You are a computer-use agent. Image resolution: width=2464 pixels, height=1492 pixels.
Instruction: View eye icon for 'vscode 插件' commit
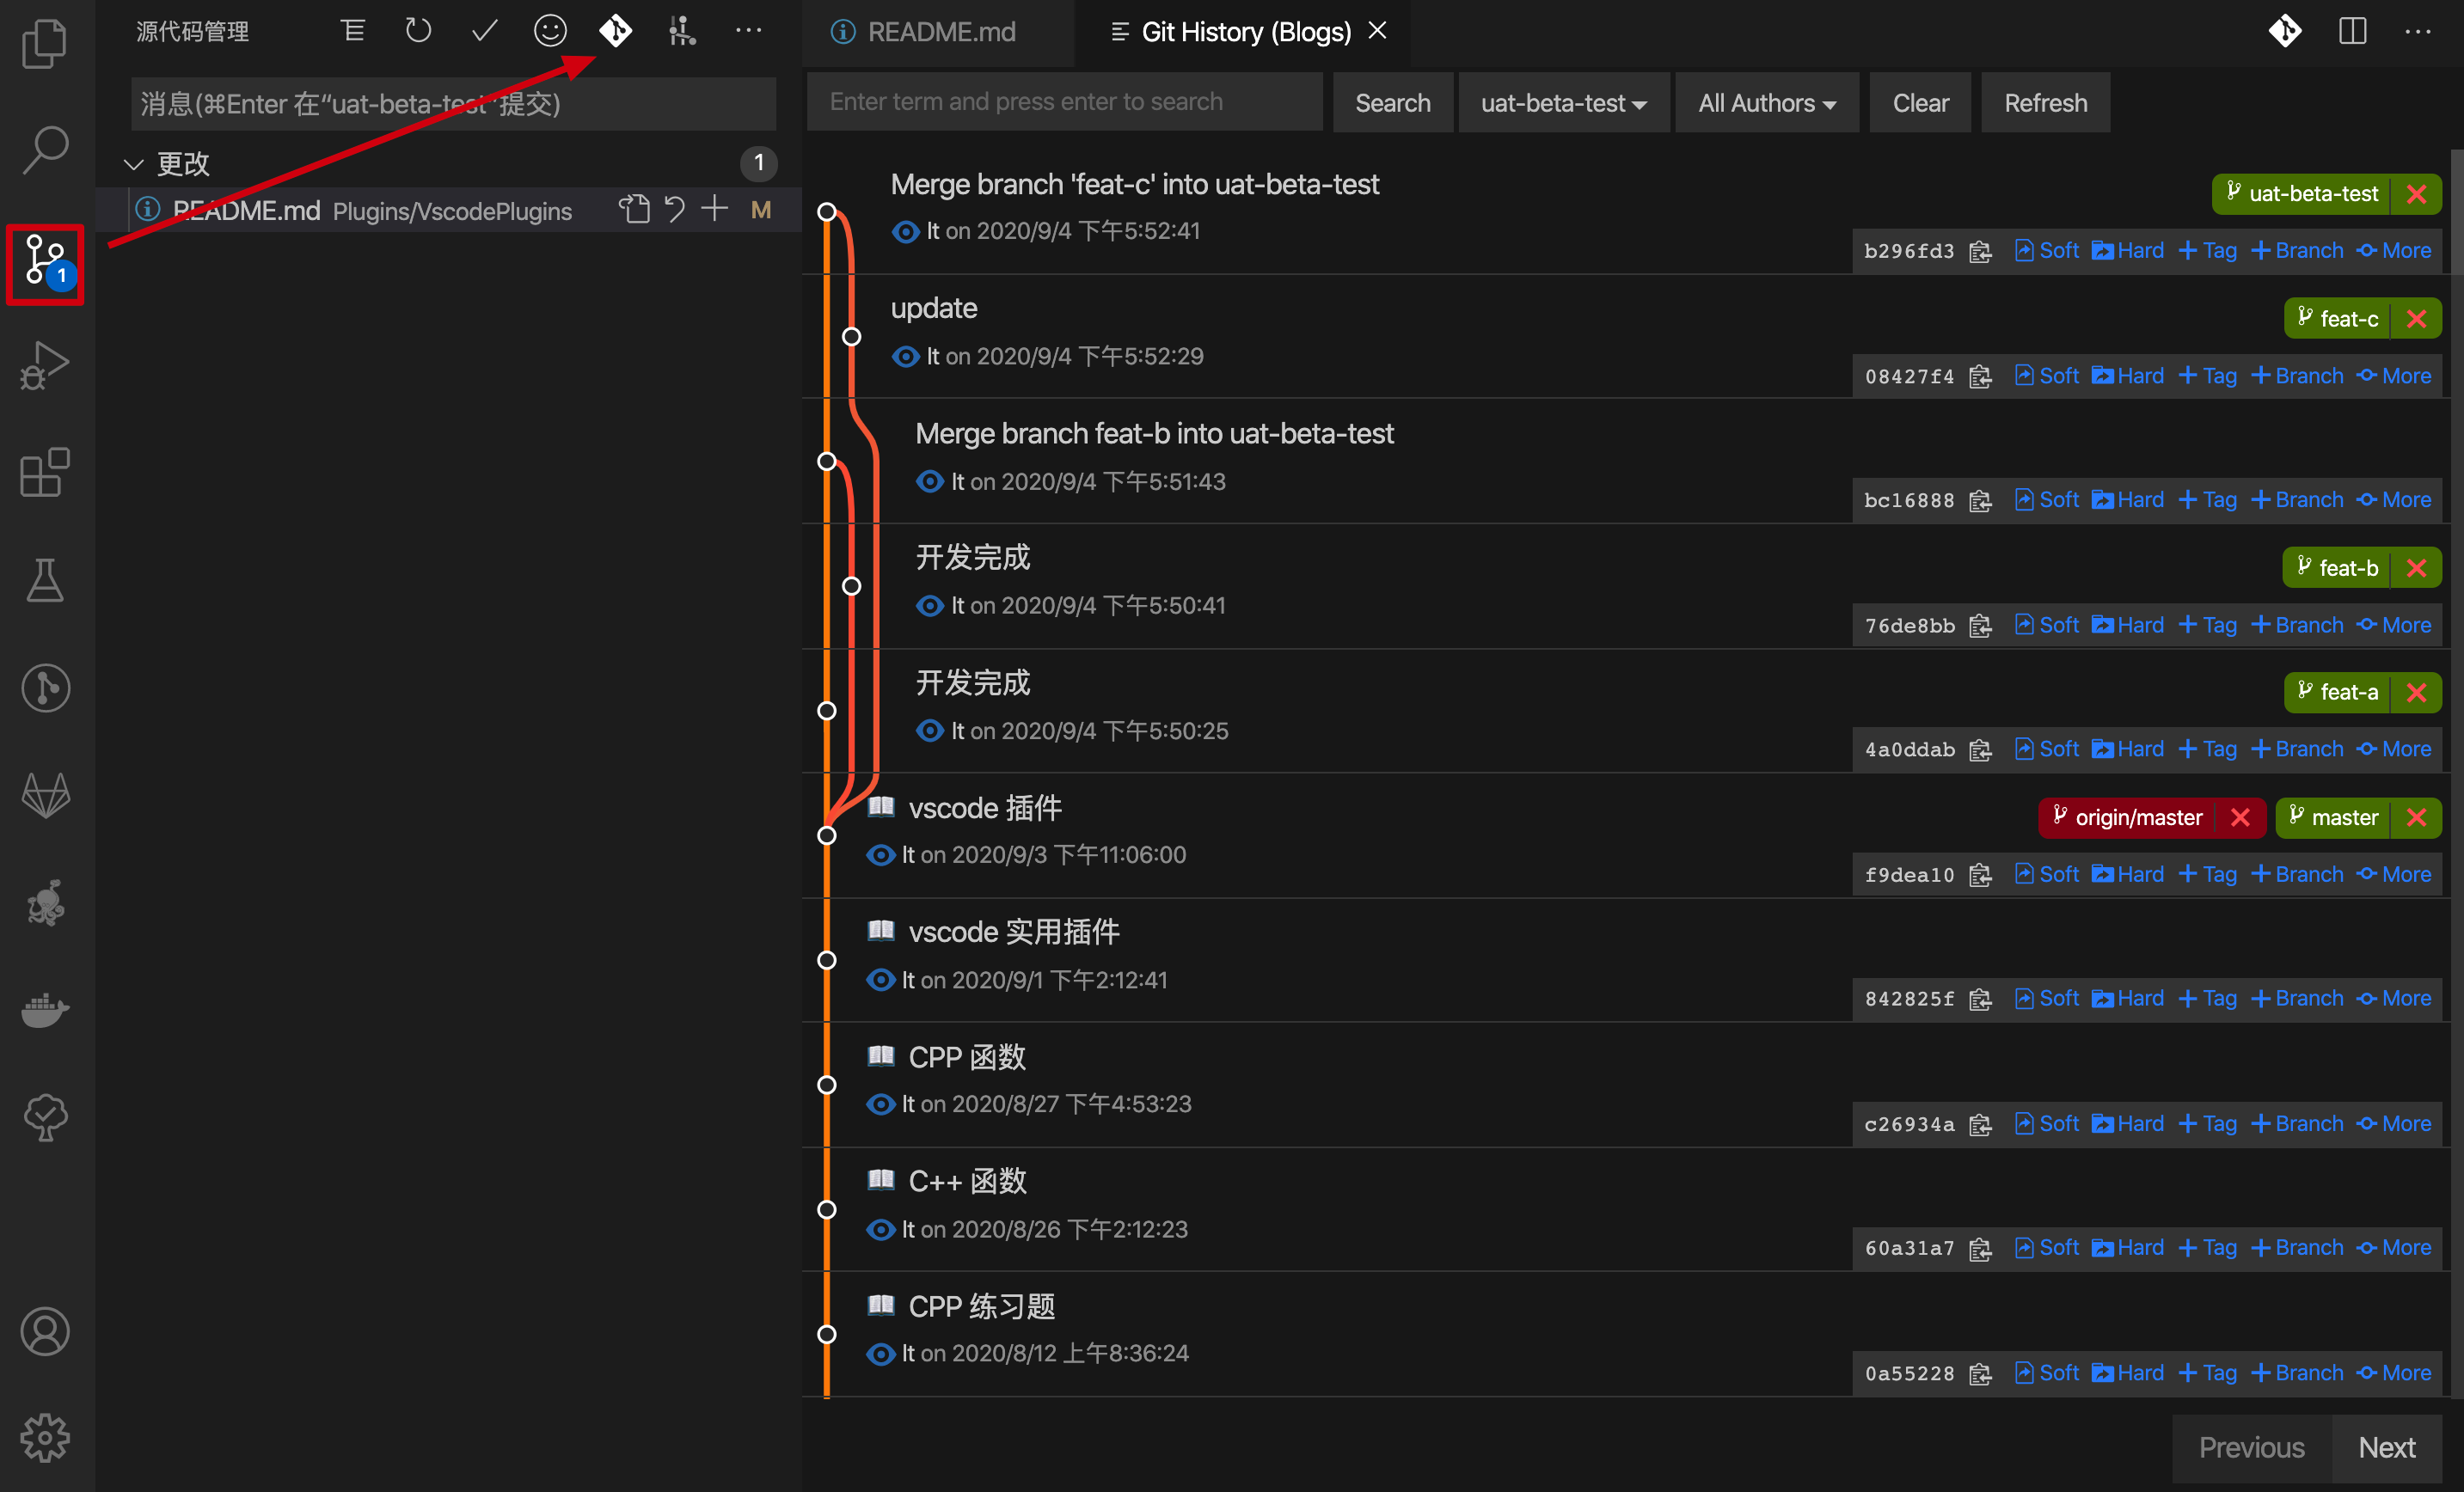(x=880, y=854)
